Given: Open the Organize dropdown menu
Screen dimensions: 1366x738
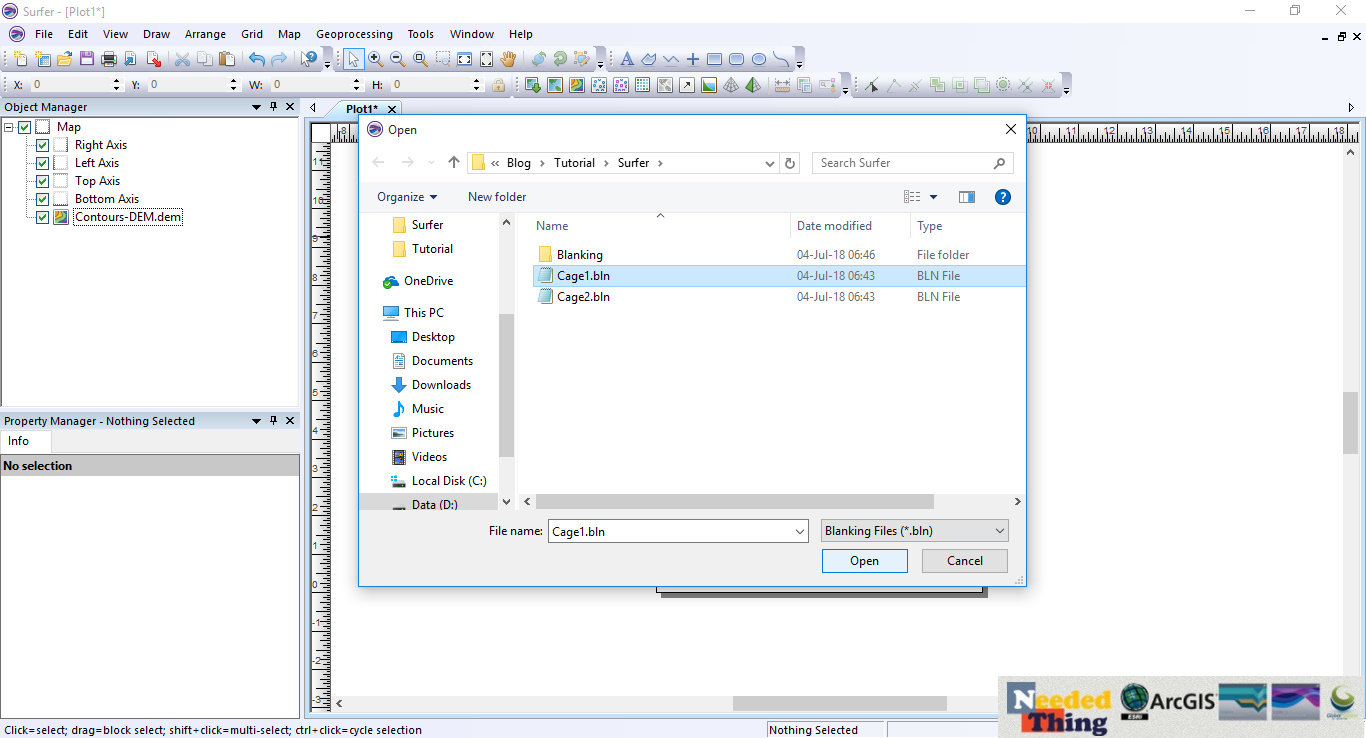Looking at the screenshot, I should [x=407, y=197].
